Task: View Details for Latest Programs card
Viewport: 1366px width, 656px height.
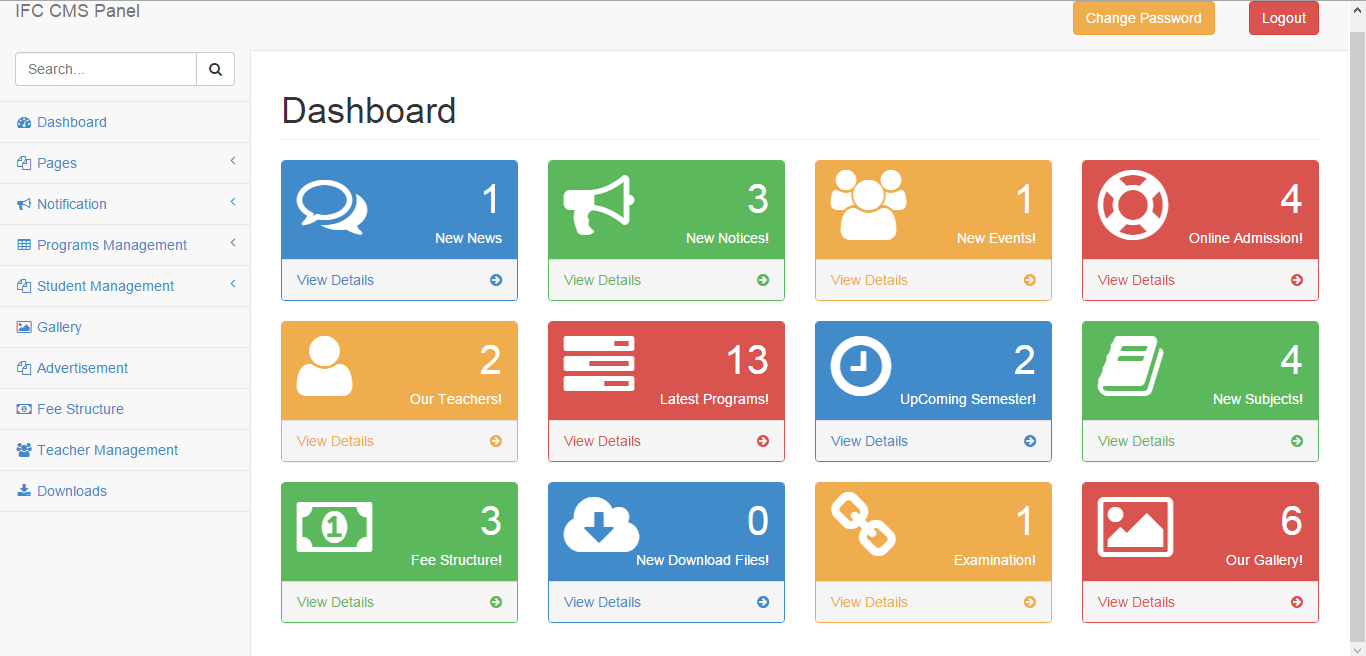Action: pos(602,441)
